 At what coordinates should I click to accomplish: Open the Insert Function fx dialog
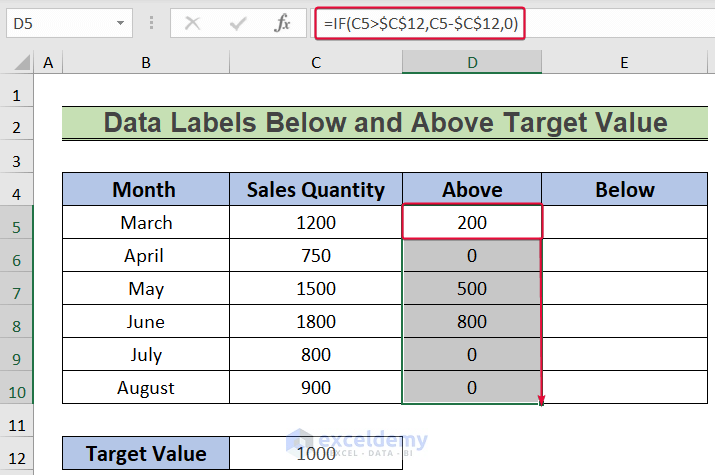pos(283,22)
